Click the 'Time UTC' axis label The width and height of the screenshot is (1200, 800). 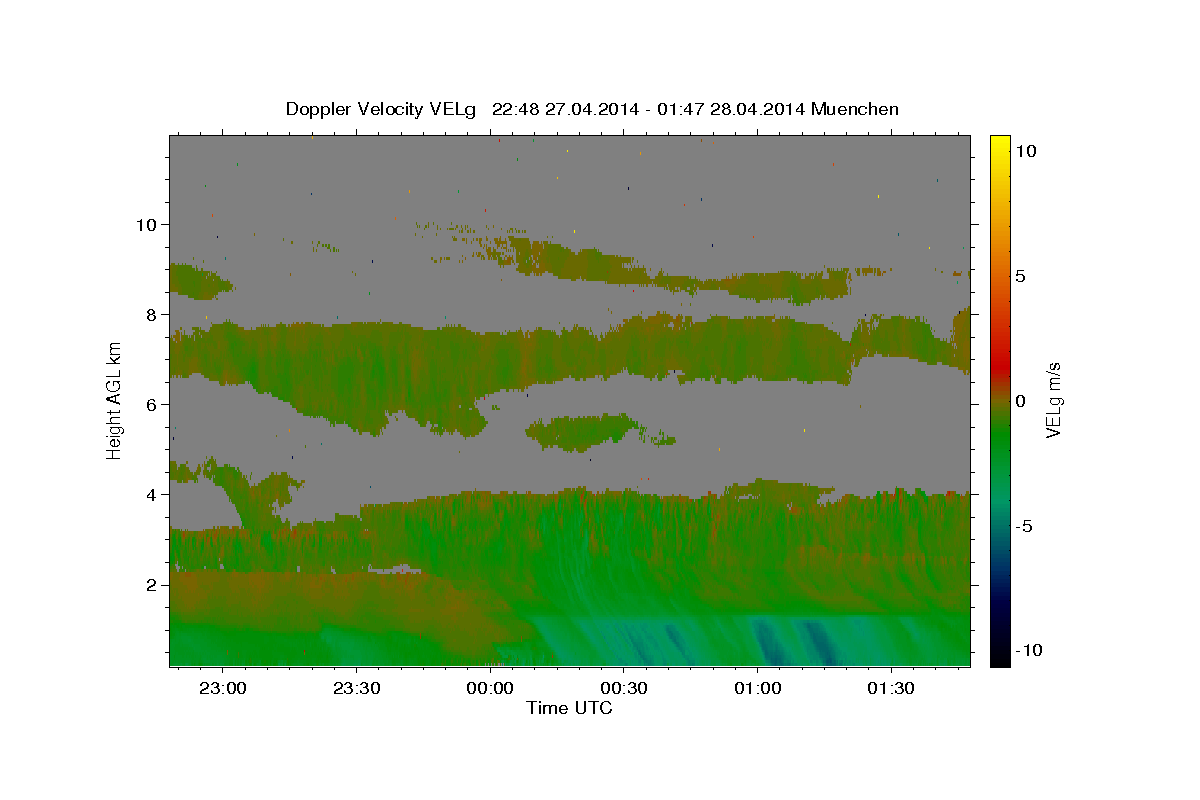point(569,708)
